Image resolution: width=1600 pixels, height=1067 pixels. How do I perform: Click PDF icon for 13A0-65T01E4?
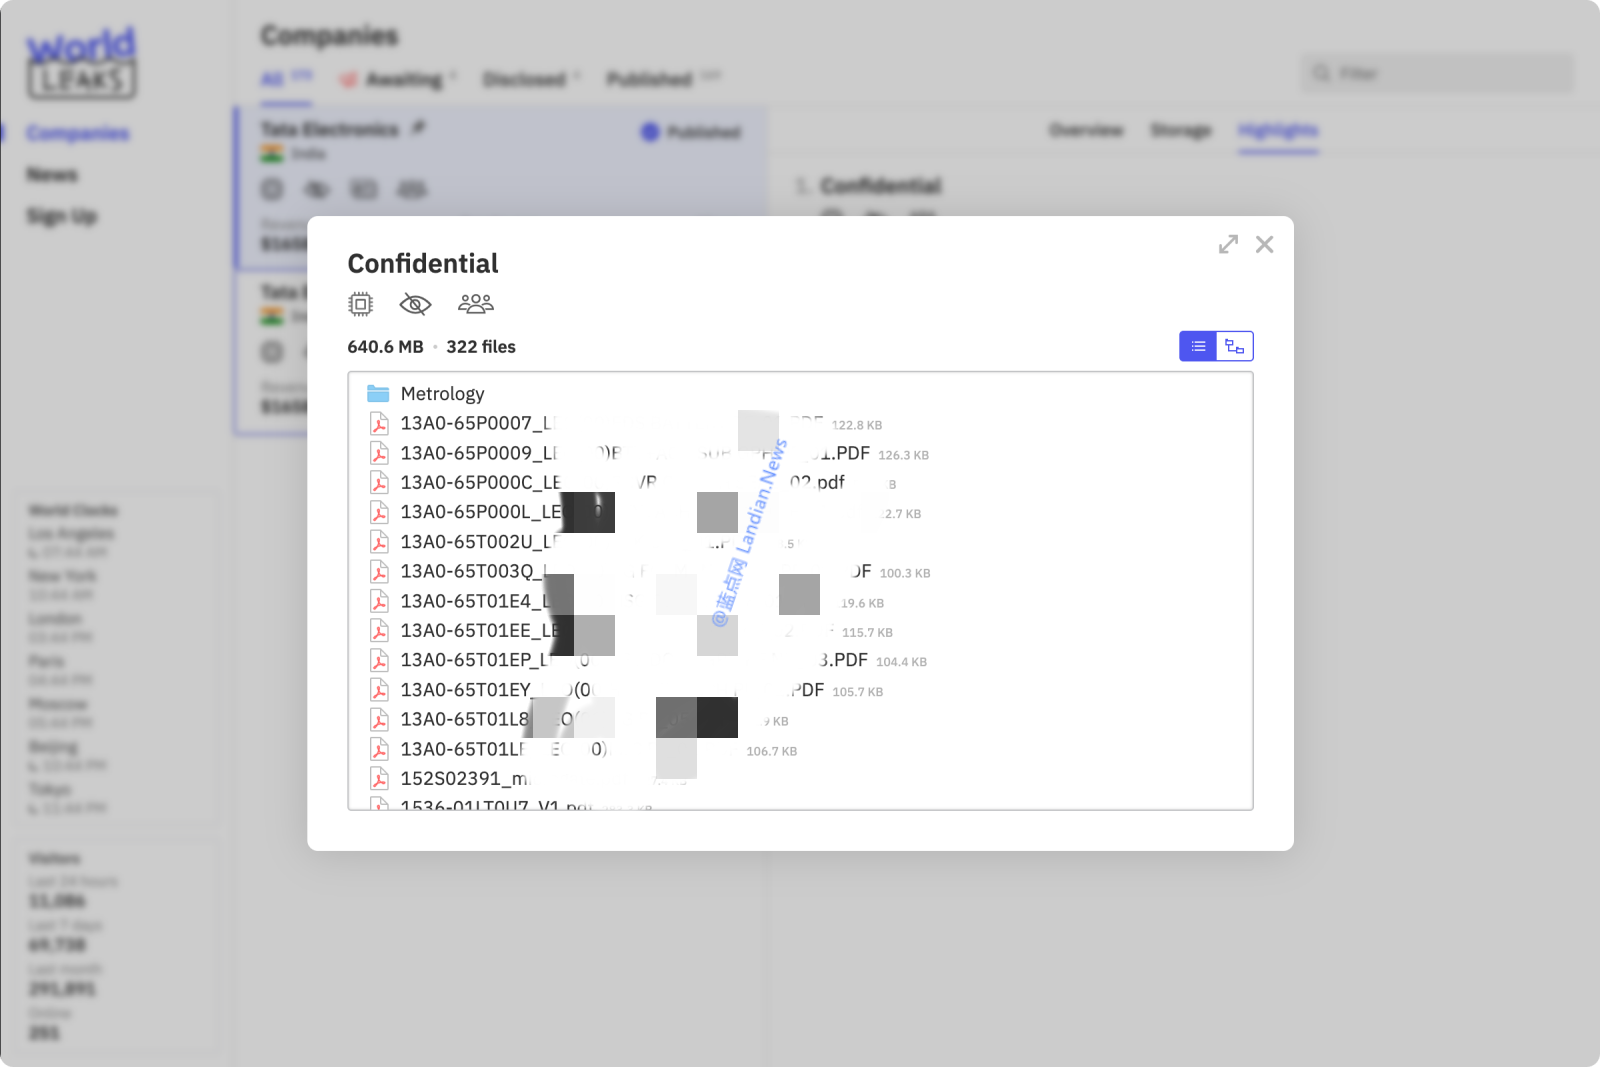click(x=379, y=601)
